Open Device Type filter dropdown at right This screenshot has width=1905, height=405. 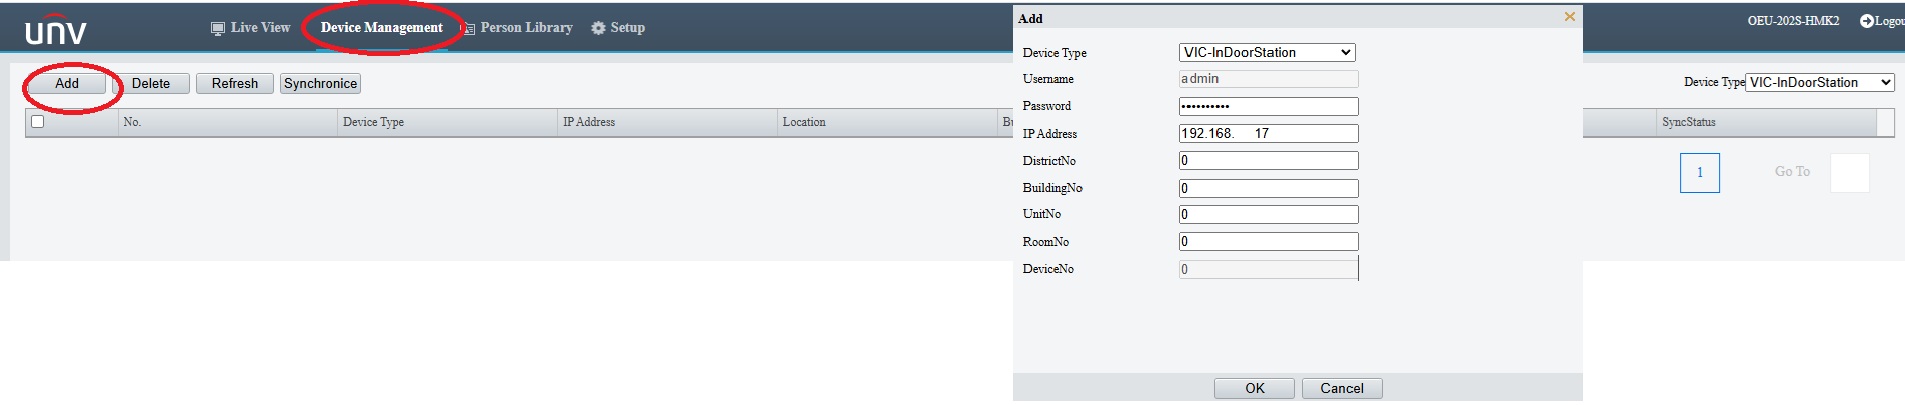click(x=1820, y=83)
